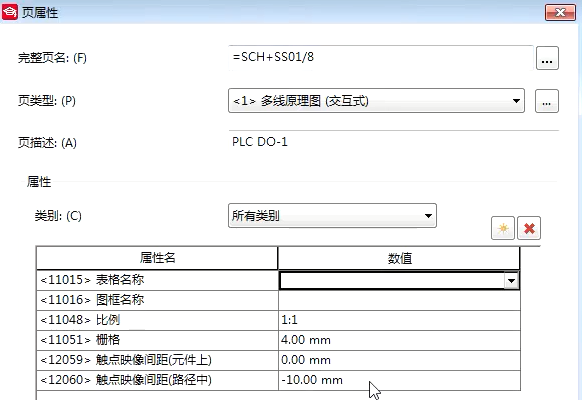Select the <12059> 触点映像间距(元件上) row
The height and width of the screenshot is (400, 582).
pos(157,360)
